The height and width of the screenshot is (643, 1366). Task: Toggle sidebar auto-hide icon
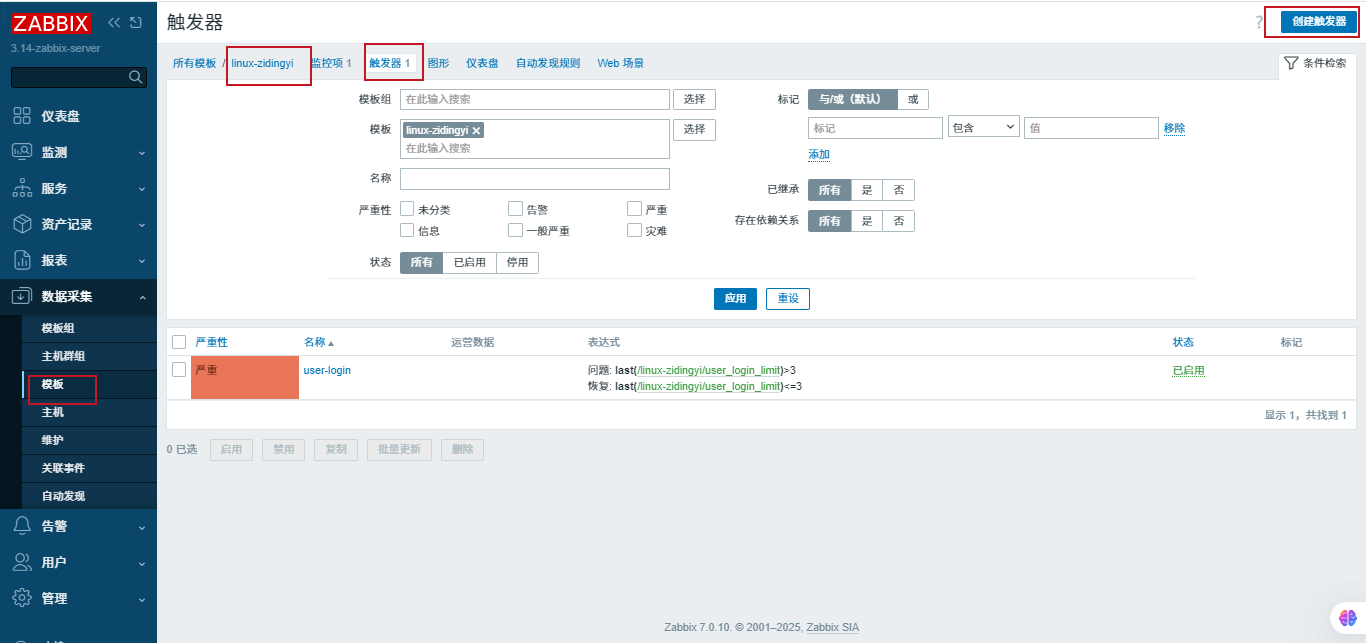click(x=136, y=22)
